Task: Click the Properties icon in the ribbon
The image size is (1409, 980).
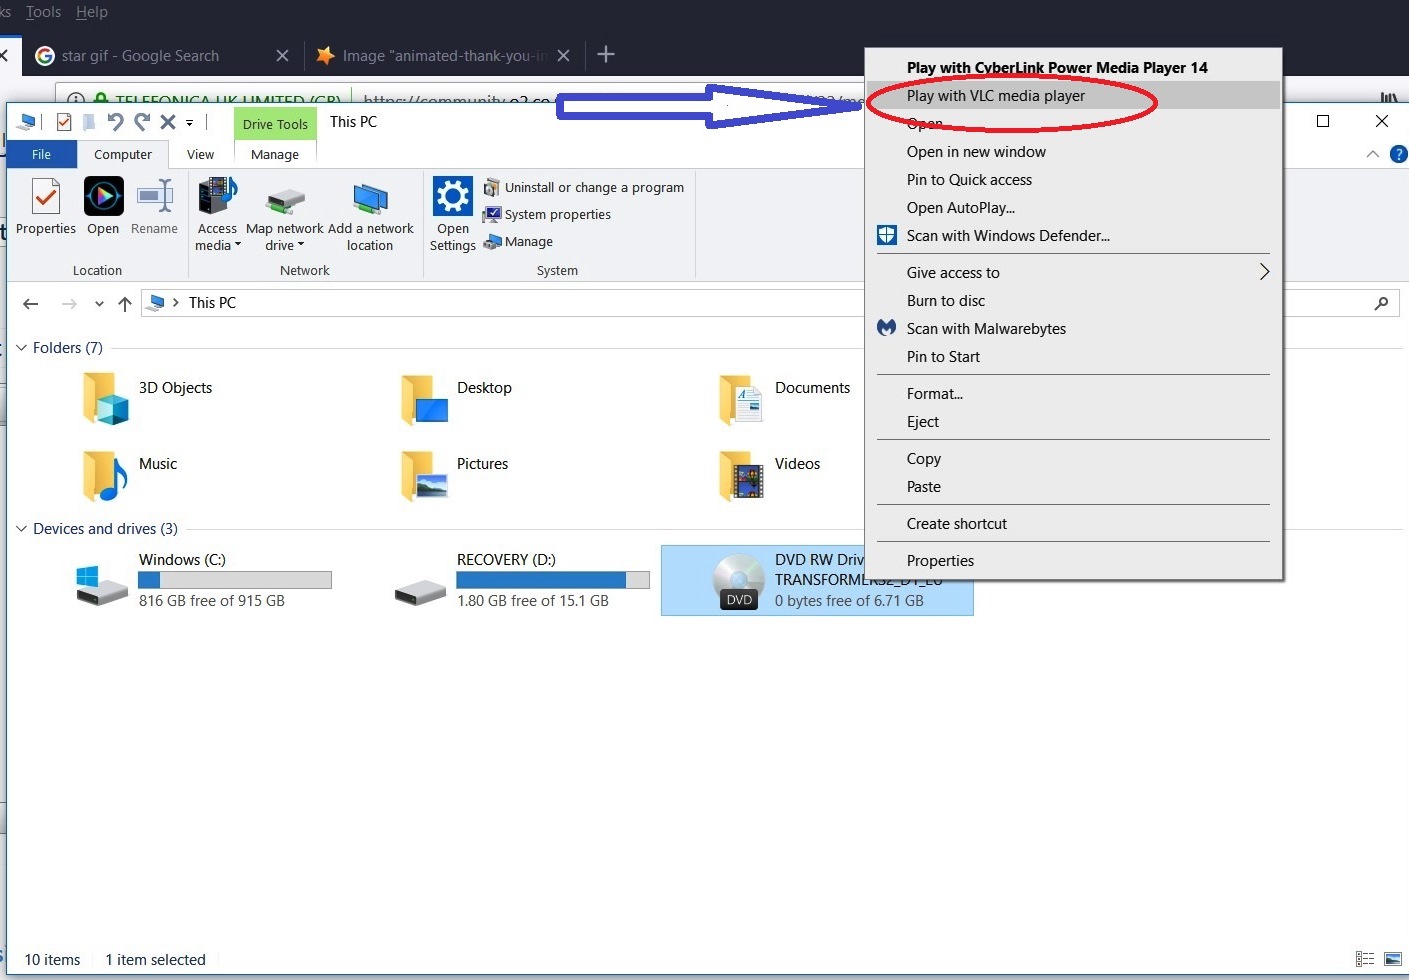Action: [x=46, y=197]
